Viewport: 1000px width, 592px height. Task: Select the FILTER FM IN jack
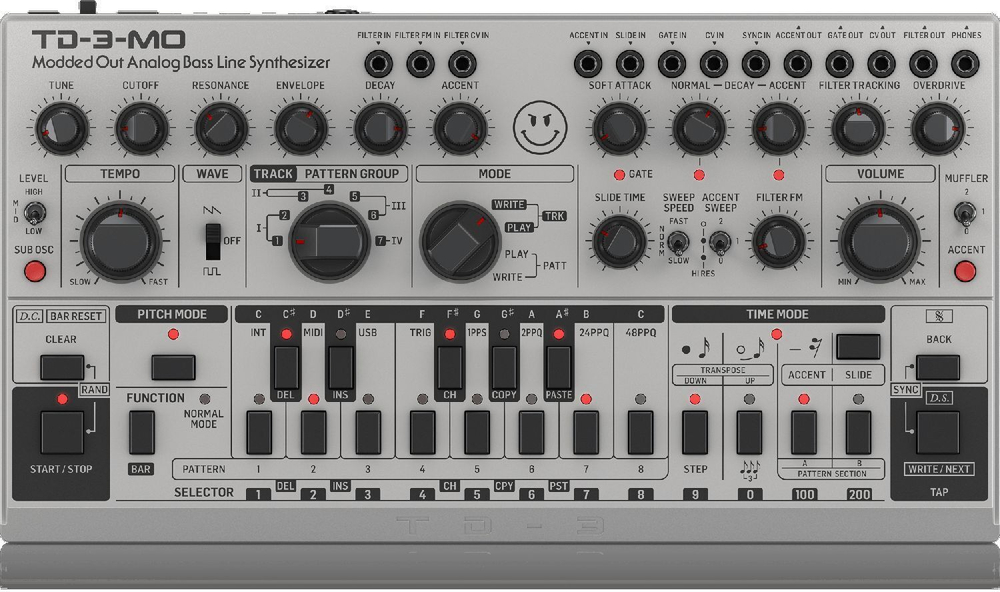[420, 64]
